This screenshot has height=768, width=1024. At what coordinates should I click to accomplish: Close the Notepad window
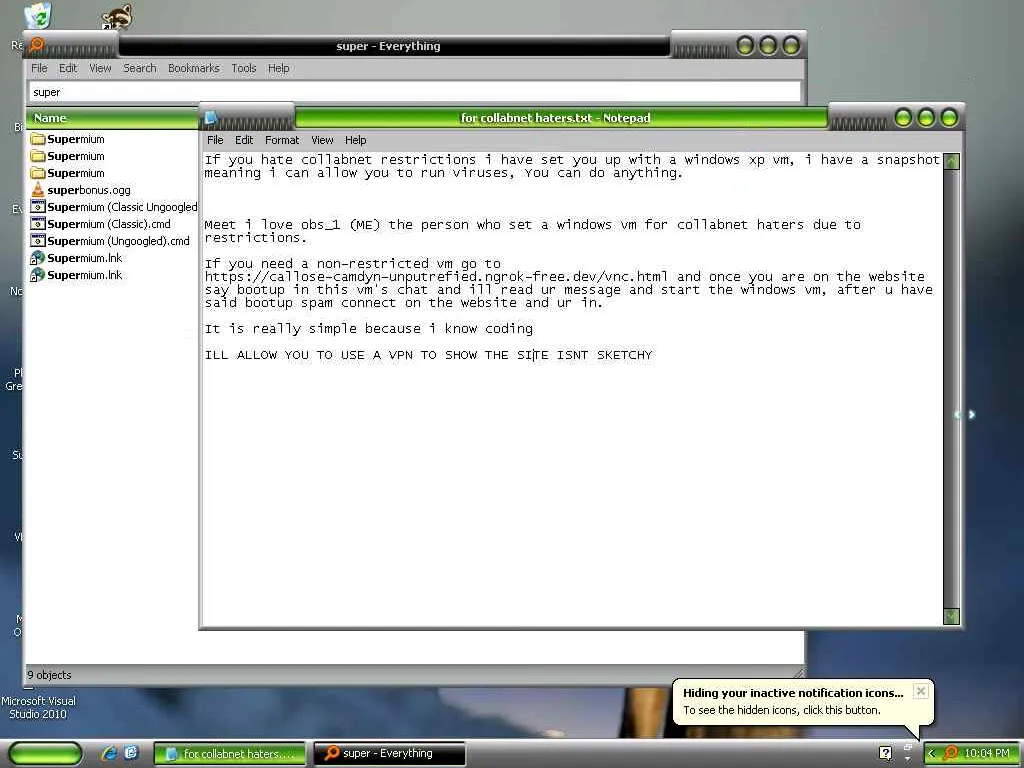[x=949, y=118]
